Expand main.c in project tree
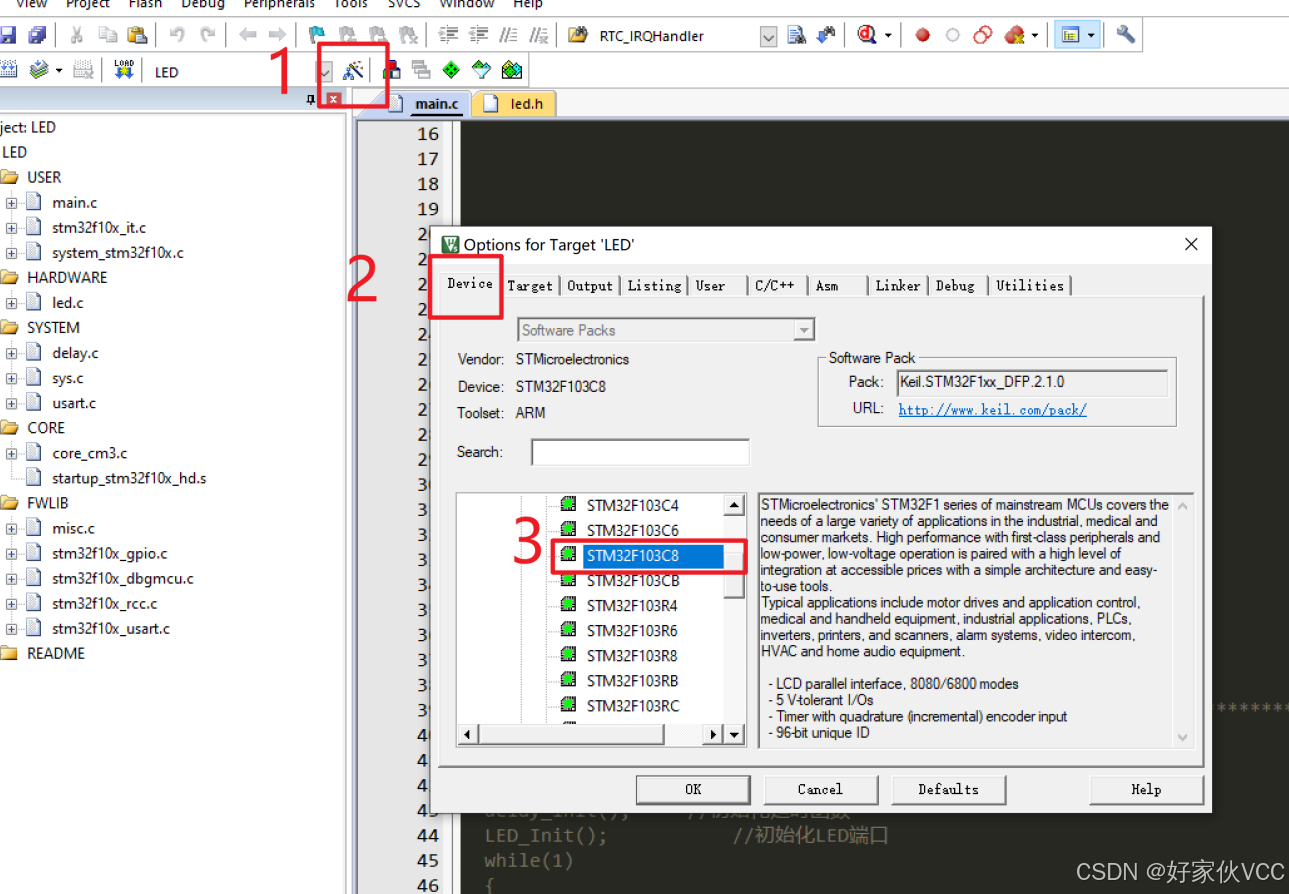Viewport: 1289px width, 894px height. tap(11, 203)
